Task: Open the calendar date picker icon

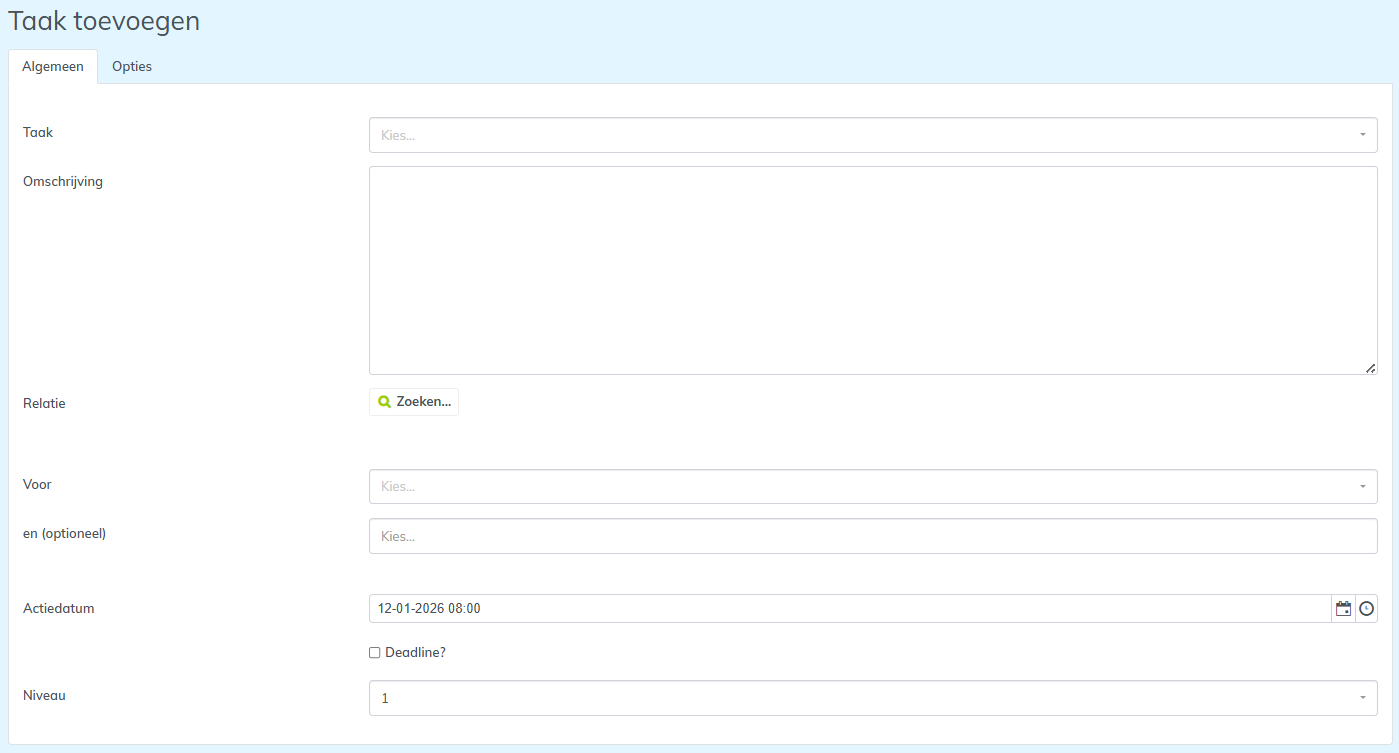Action: point(1343,608)
